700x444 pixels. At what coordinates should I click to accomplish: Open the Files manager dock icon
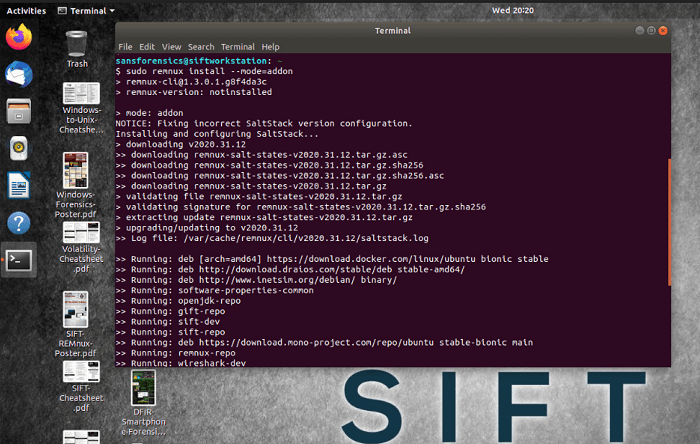18,111
